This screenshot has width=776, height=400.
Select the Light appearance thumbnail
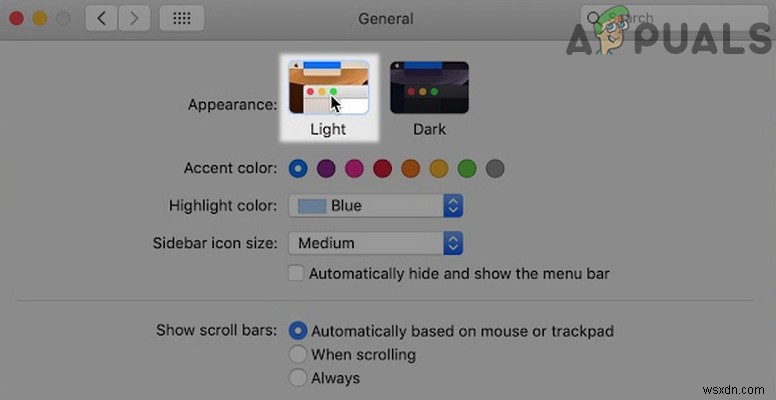click(328, 87)
